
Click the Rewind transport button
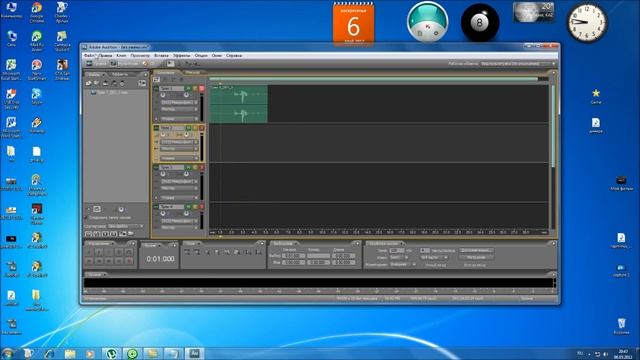tap(99, 261)
